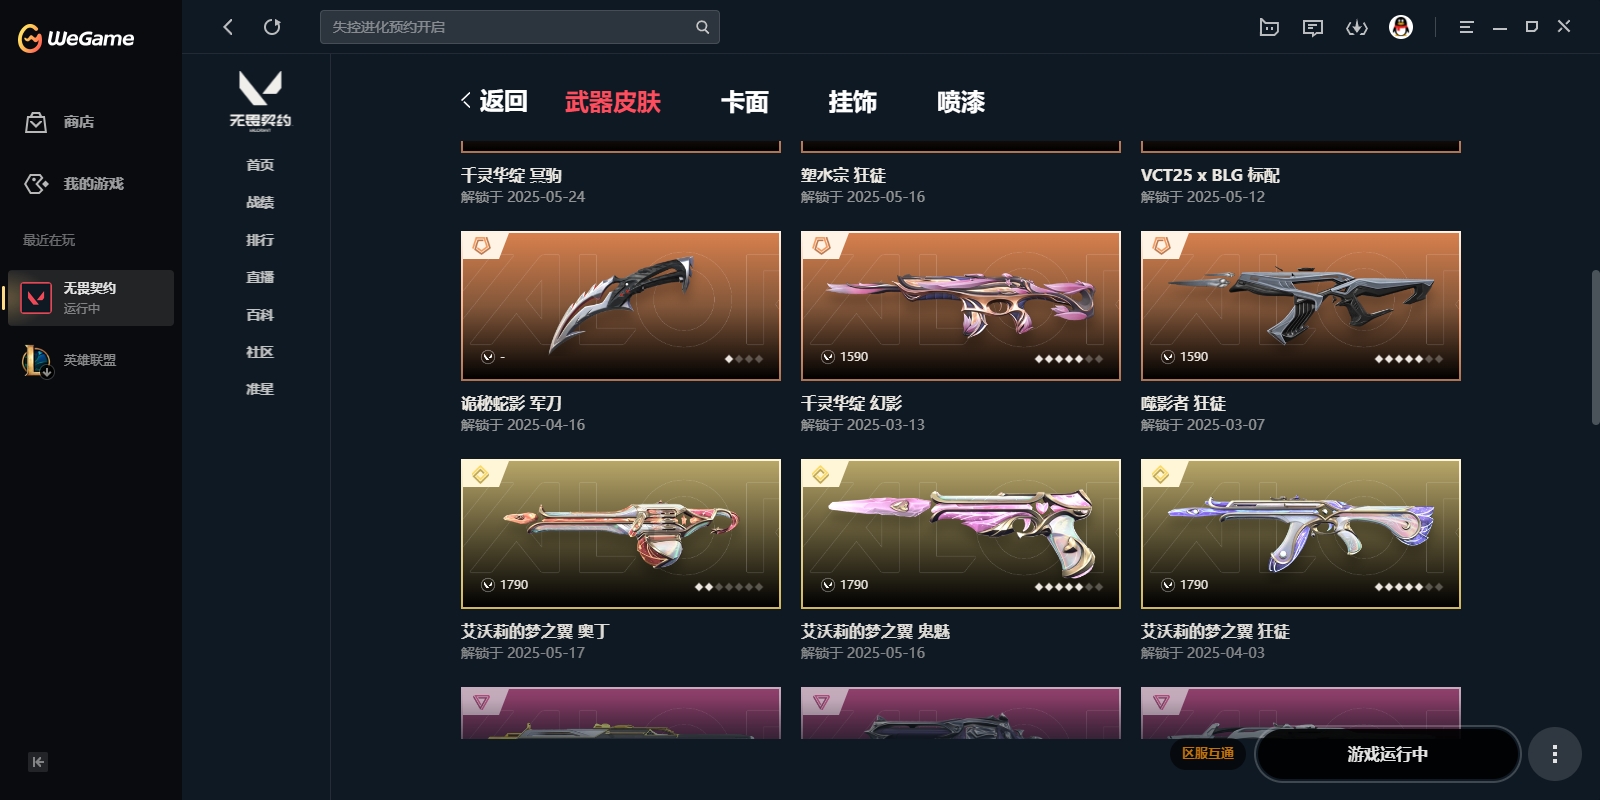
Task: Click the search magnifier icon
Action: click(702, 27)
